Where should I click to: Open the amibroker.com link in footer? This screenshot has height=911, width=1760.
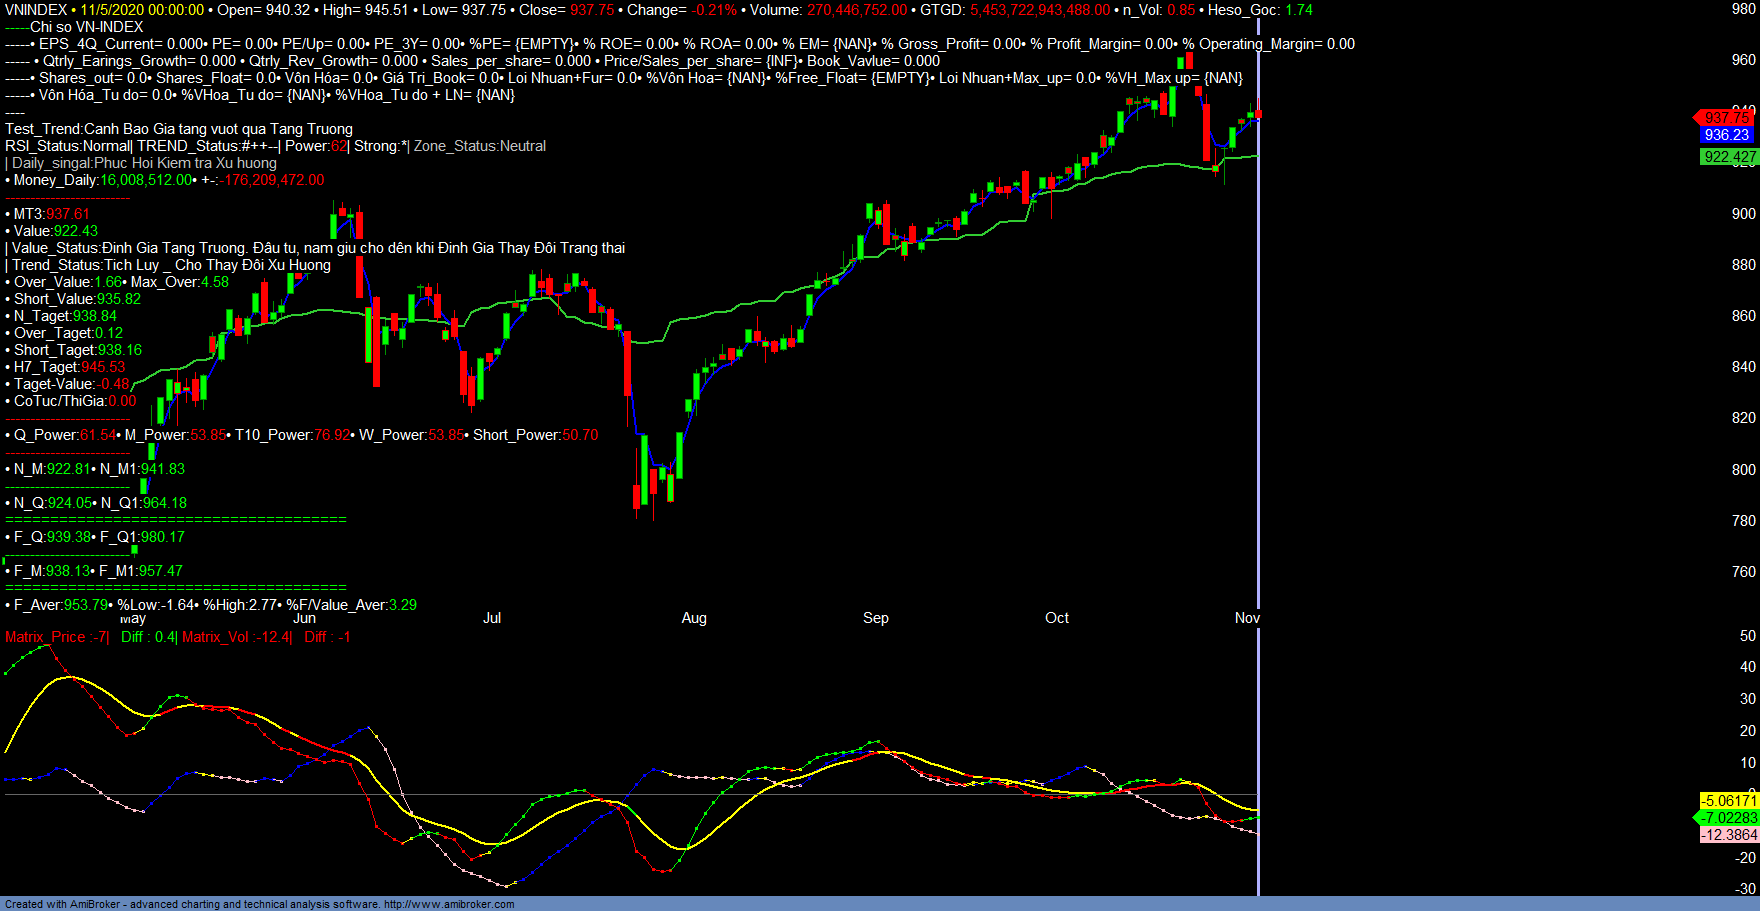pyautogui.click(x=449, y=904)
